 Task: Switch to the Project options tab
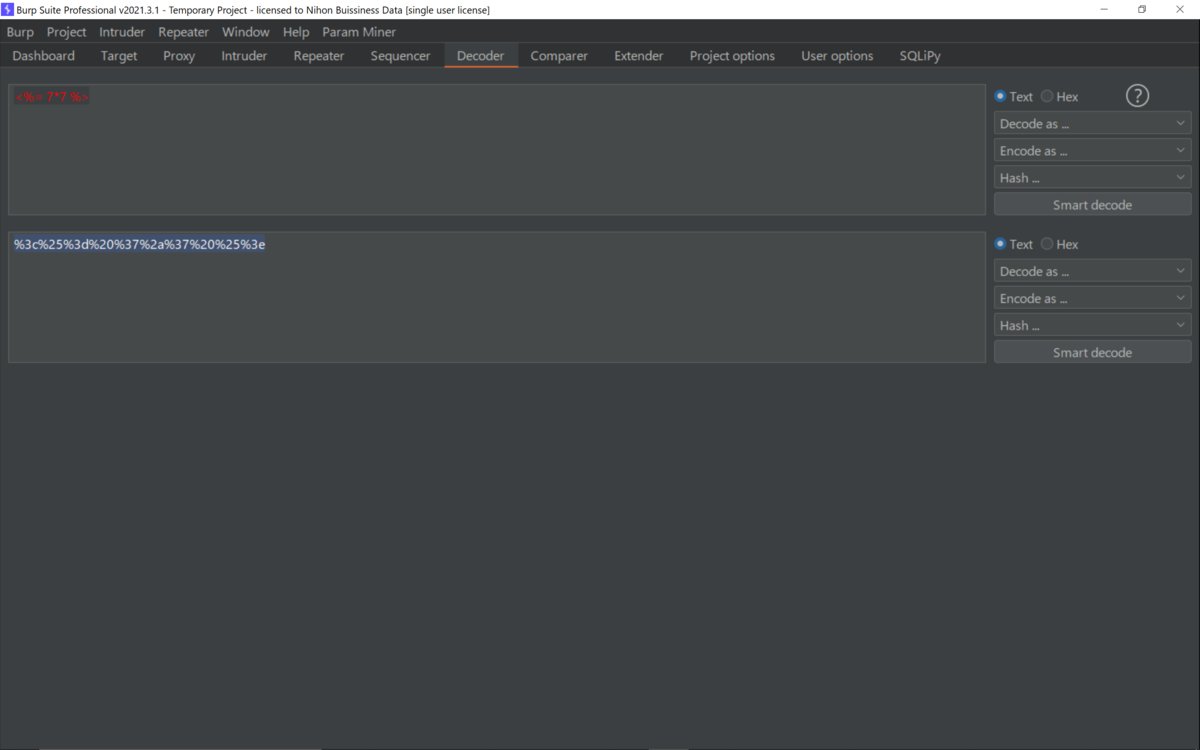[732, 56]
